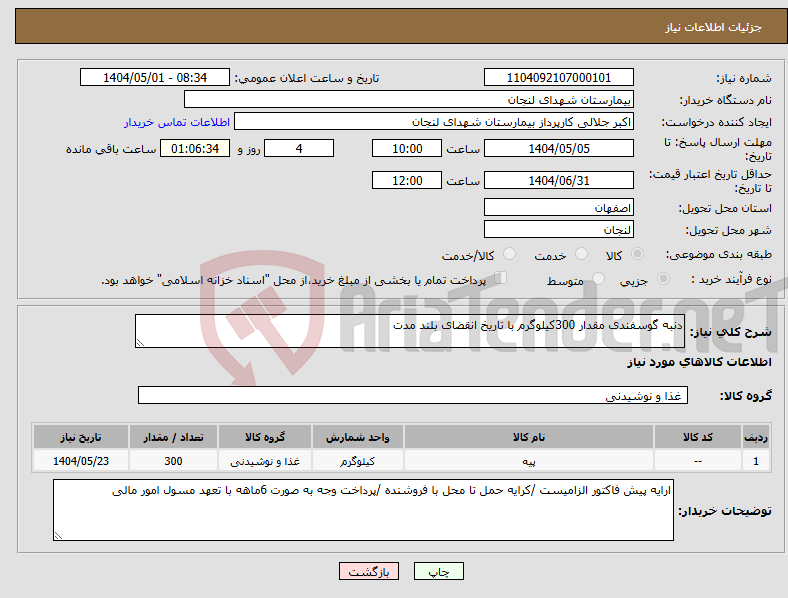Click the توضیحات خریدار notes textarea

(x=363, y=510)
